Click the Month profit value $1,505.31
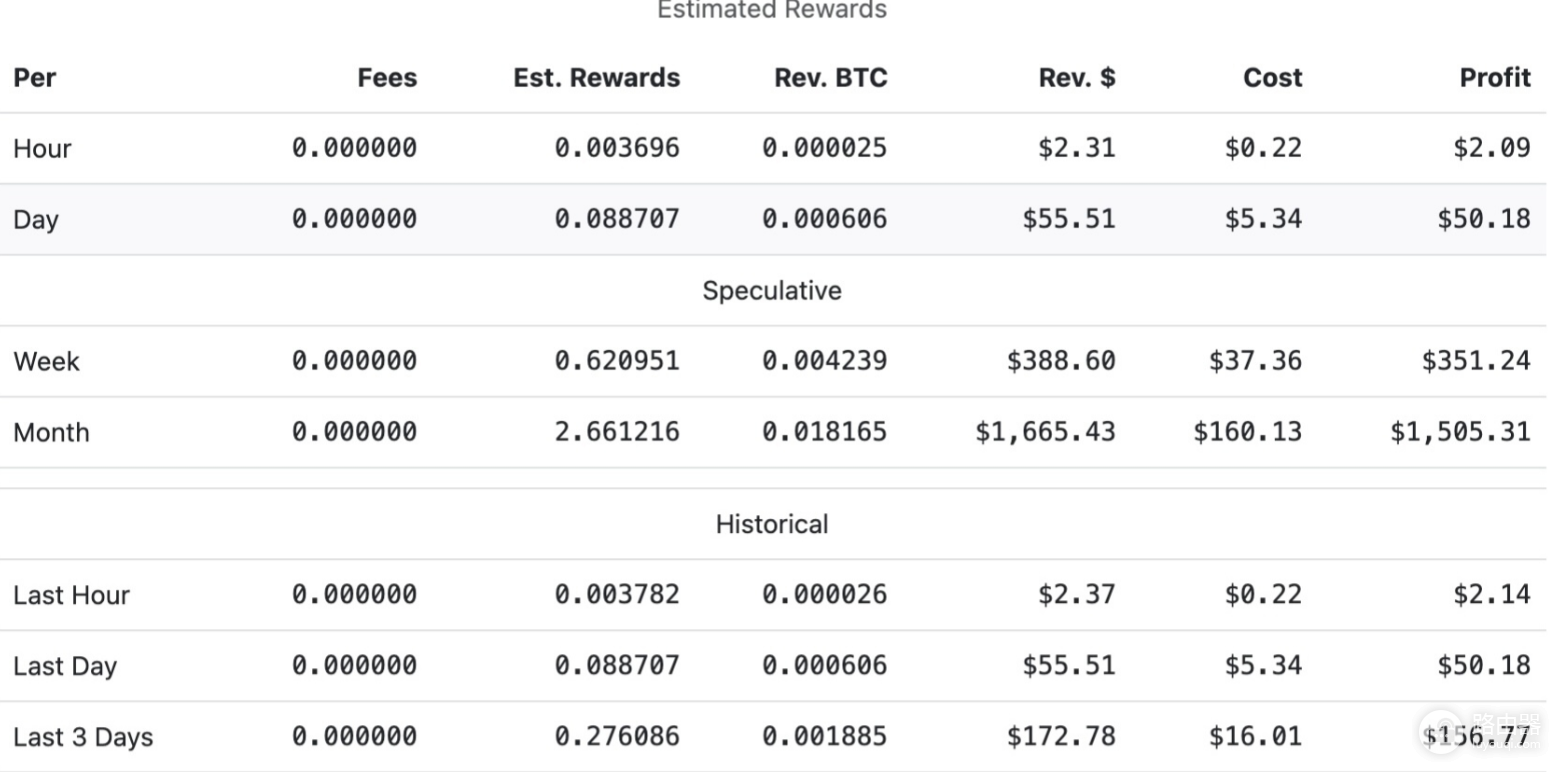 coord(1460,432)
